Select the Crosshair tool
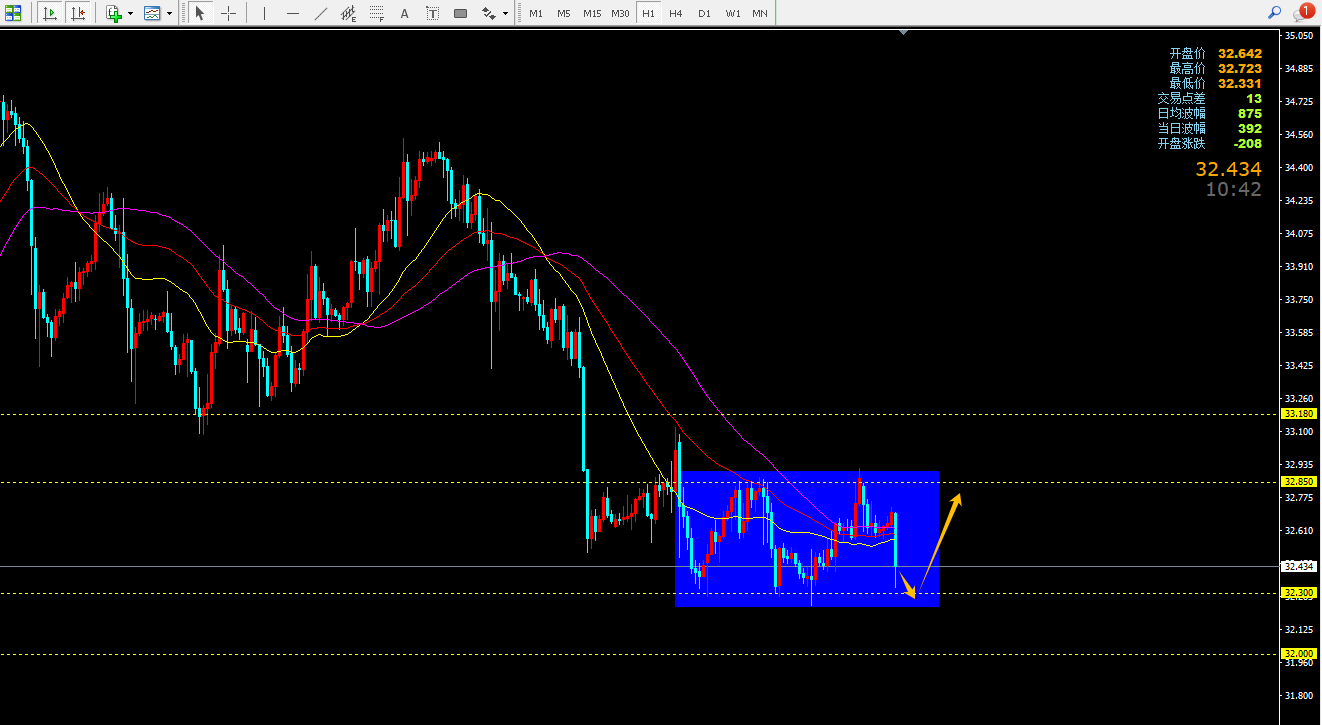This screenshot has height=725, width=1322. coord(229,14)
